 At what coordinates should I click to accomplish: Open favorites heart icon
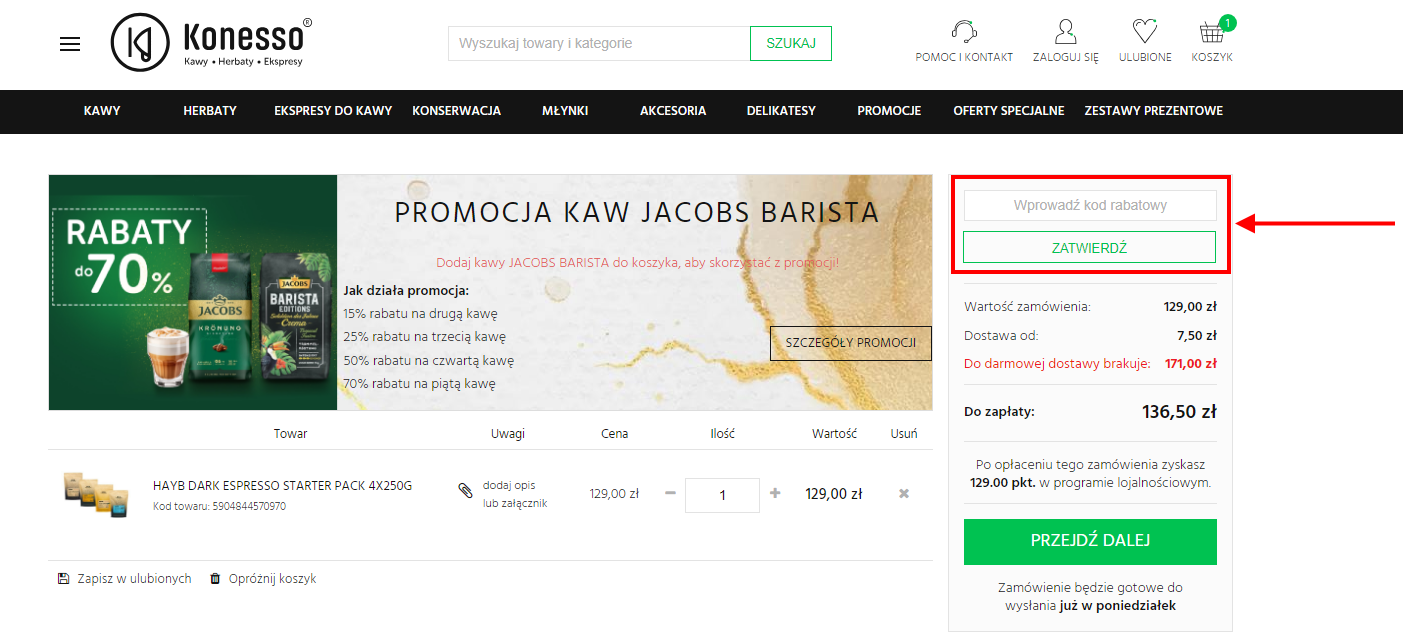1145,30
